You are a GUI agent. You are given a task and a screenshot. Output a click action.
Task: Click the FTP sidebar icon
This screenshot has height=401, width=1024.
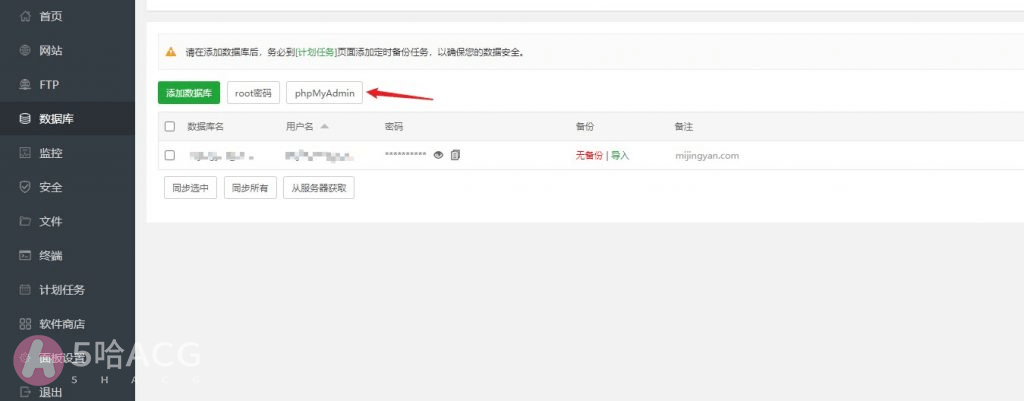click(x=25, y=84)
